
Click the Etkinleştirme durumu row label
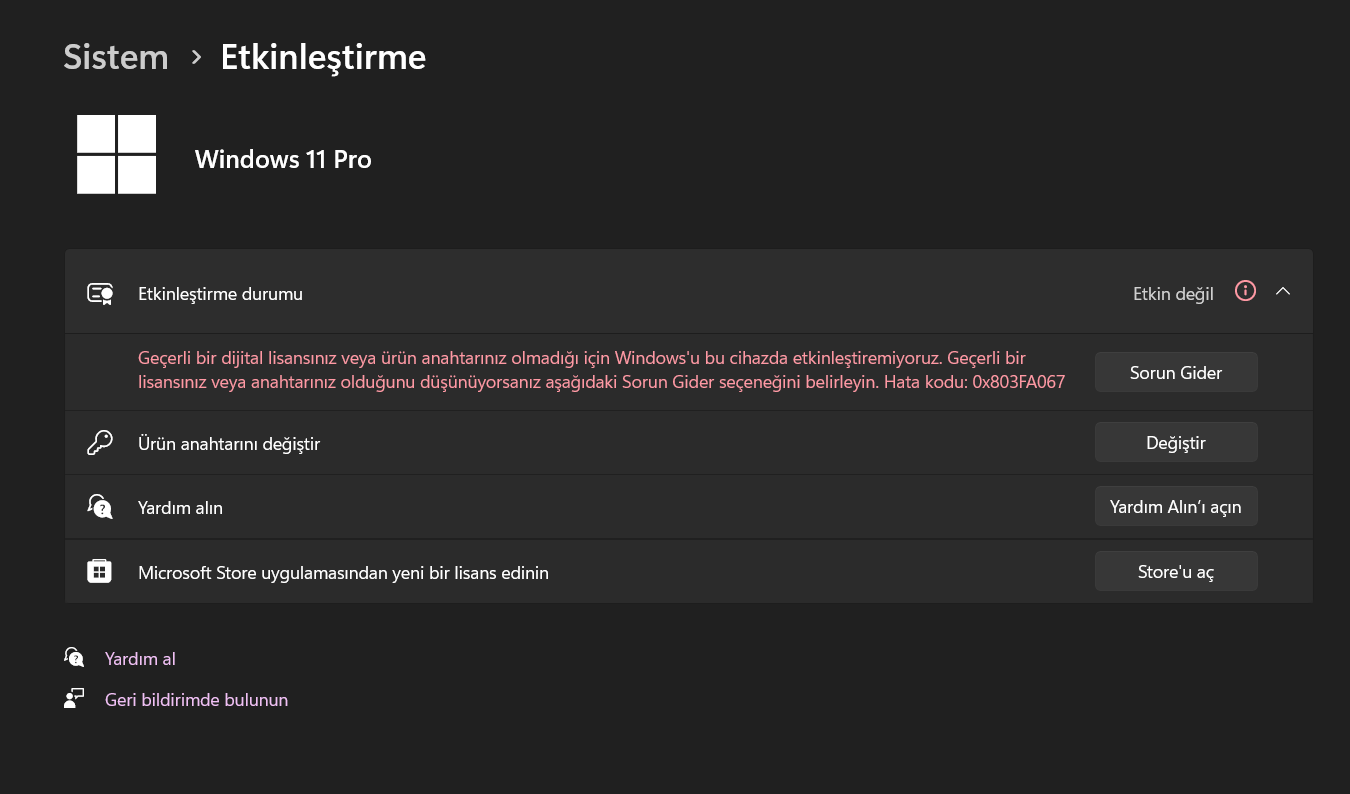tap(220, 294)
